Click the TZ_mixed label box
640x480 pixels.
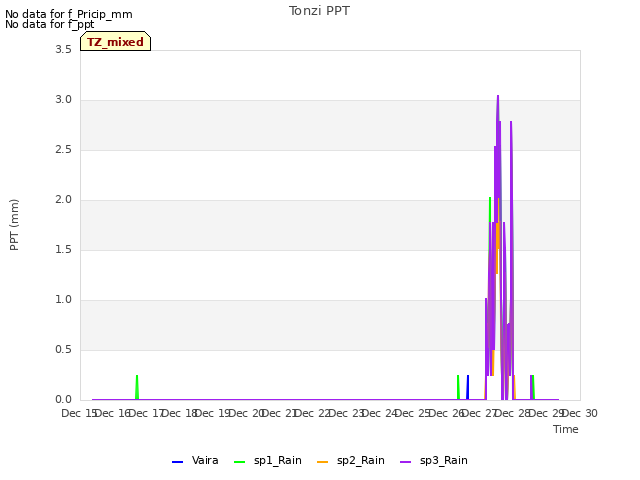pyautogui.click(x=116, y=41)
